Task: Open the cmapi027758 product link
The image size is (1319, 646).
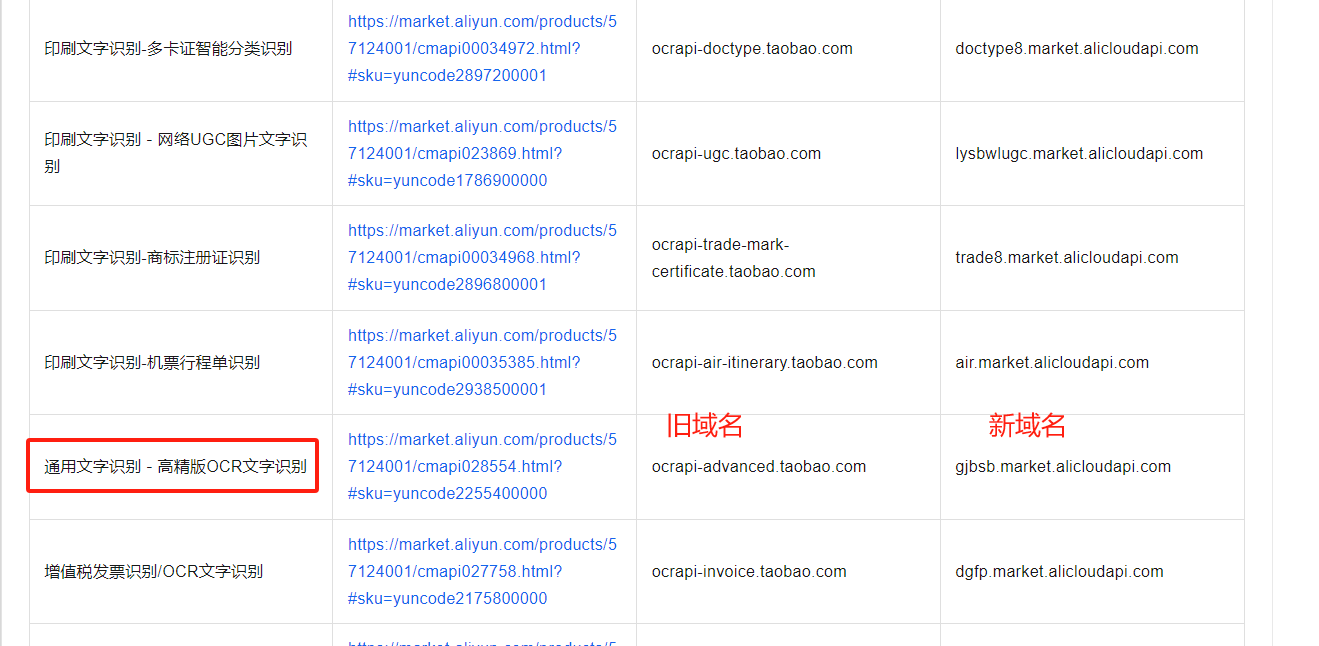Action: pyautogui.click(x=483, y=571)
